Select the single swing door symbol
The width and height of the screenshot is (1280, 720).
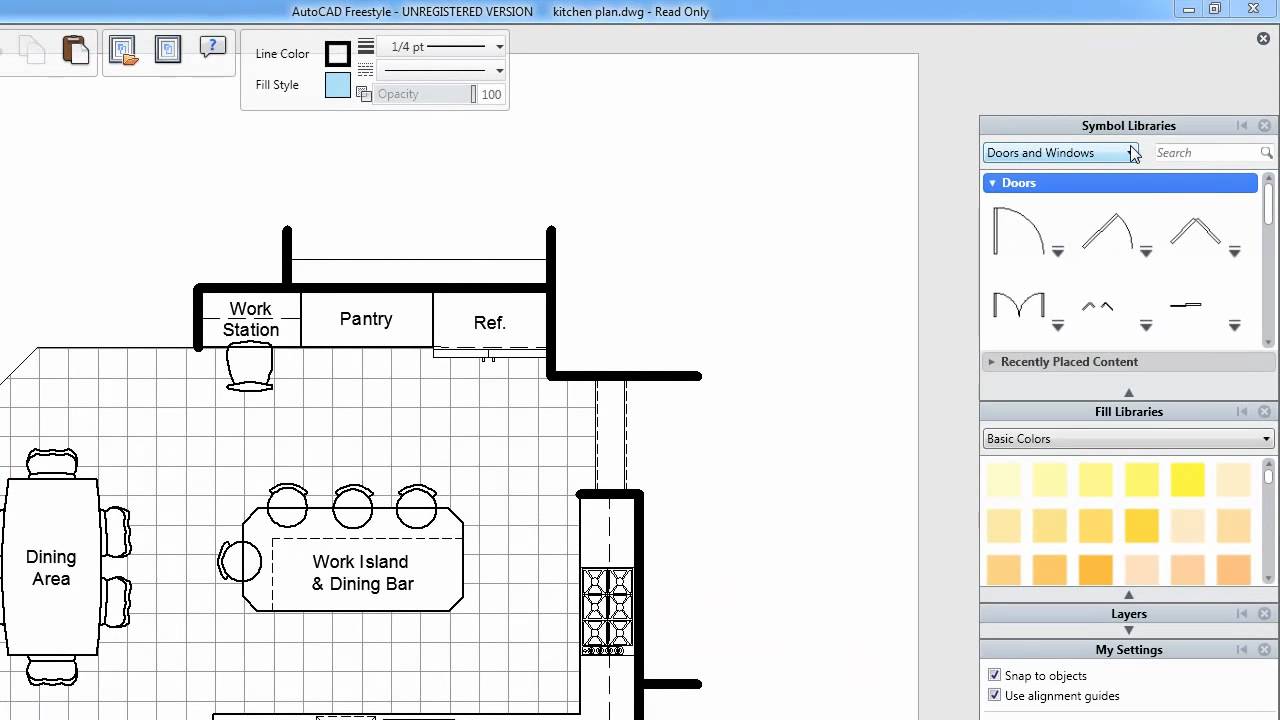click(1017, 231)
